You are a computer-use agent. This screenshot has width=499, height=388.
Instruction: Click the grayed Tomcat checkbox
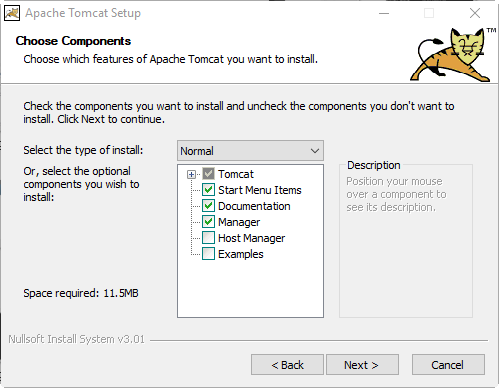coord(208,174)
